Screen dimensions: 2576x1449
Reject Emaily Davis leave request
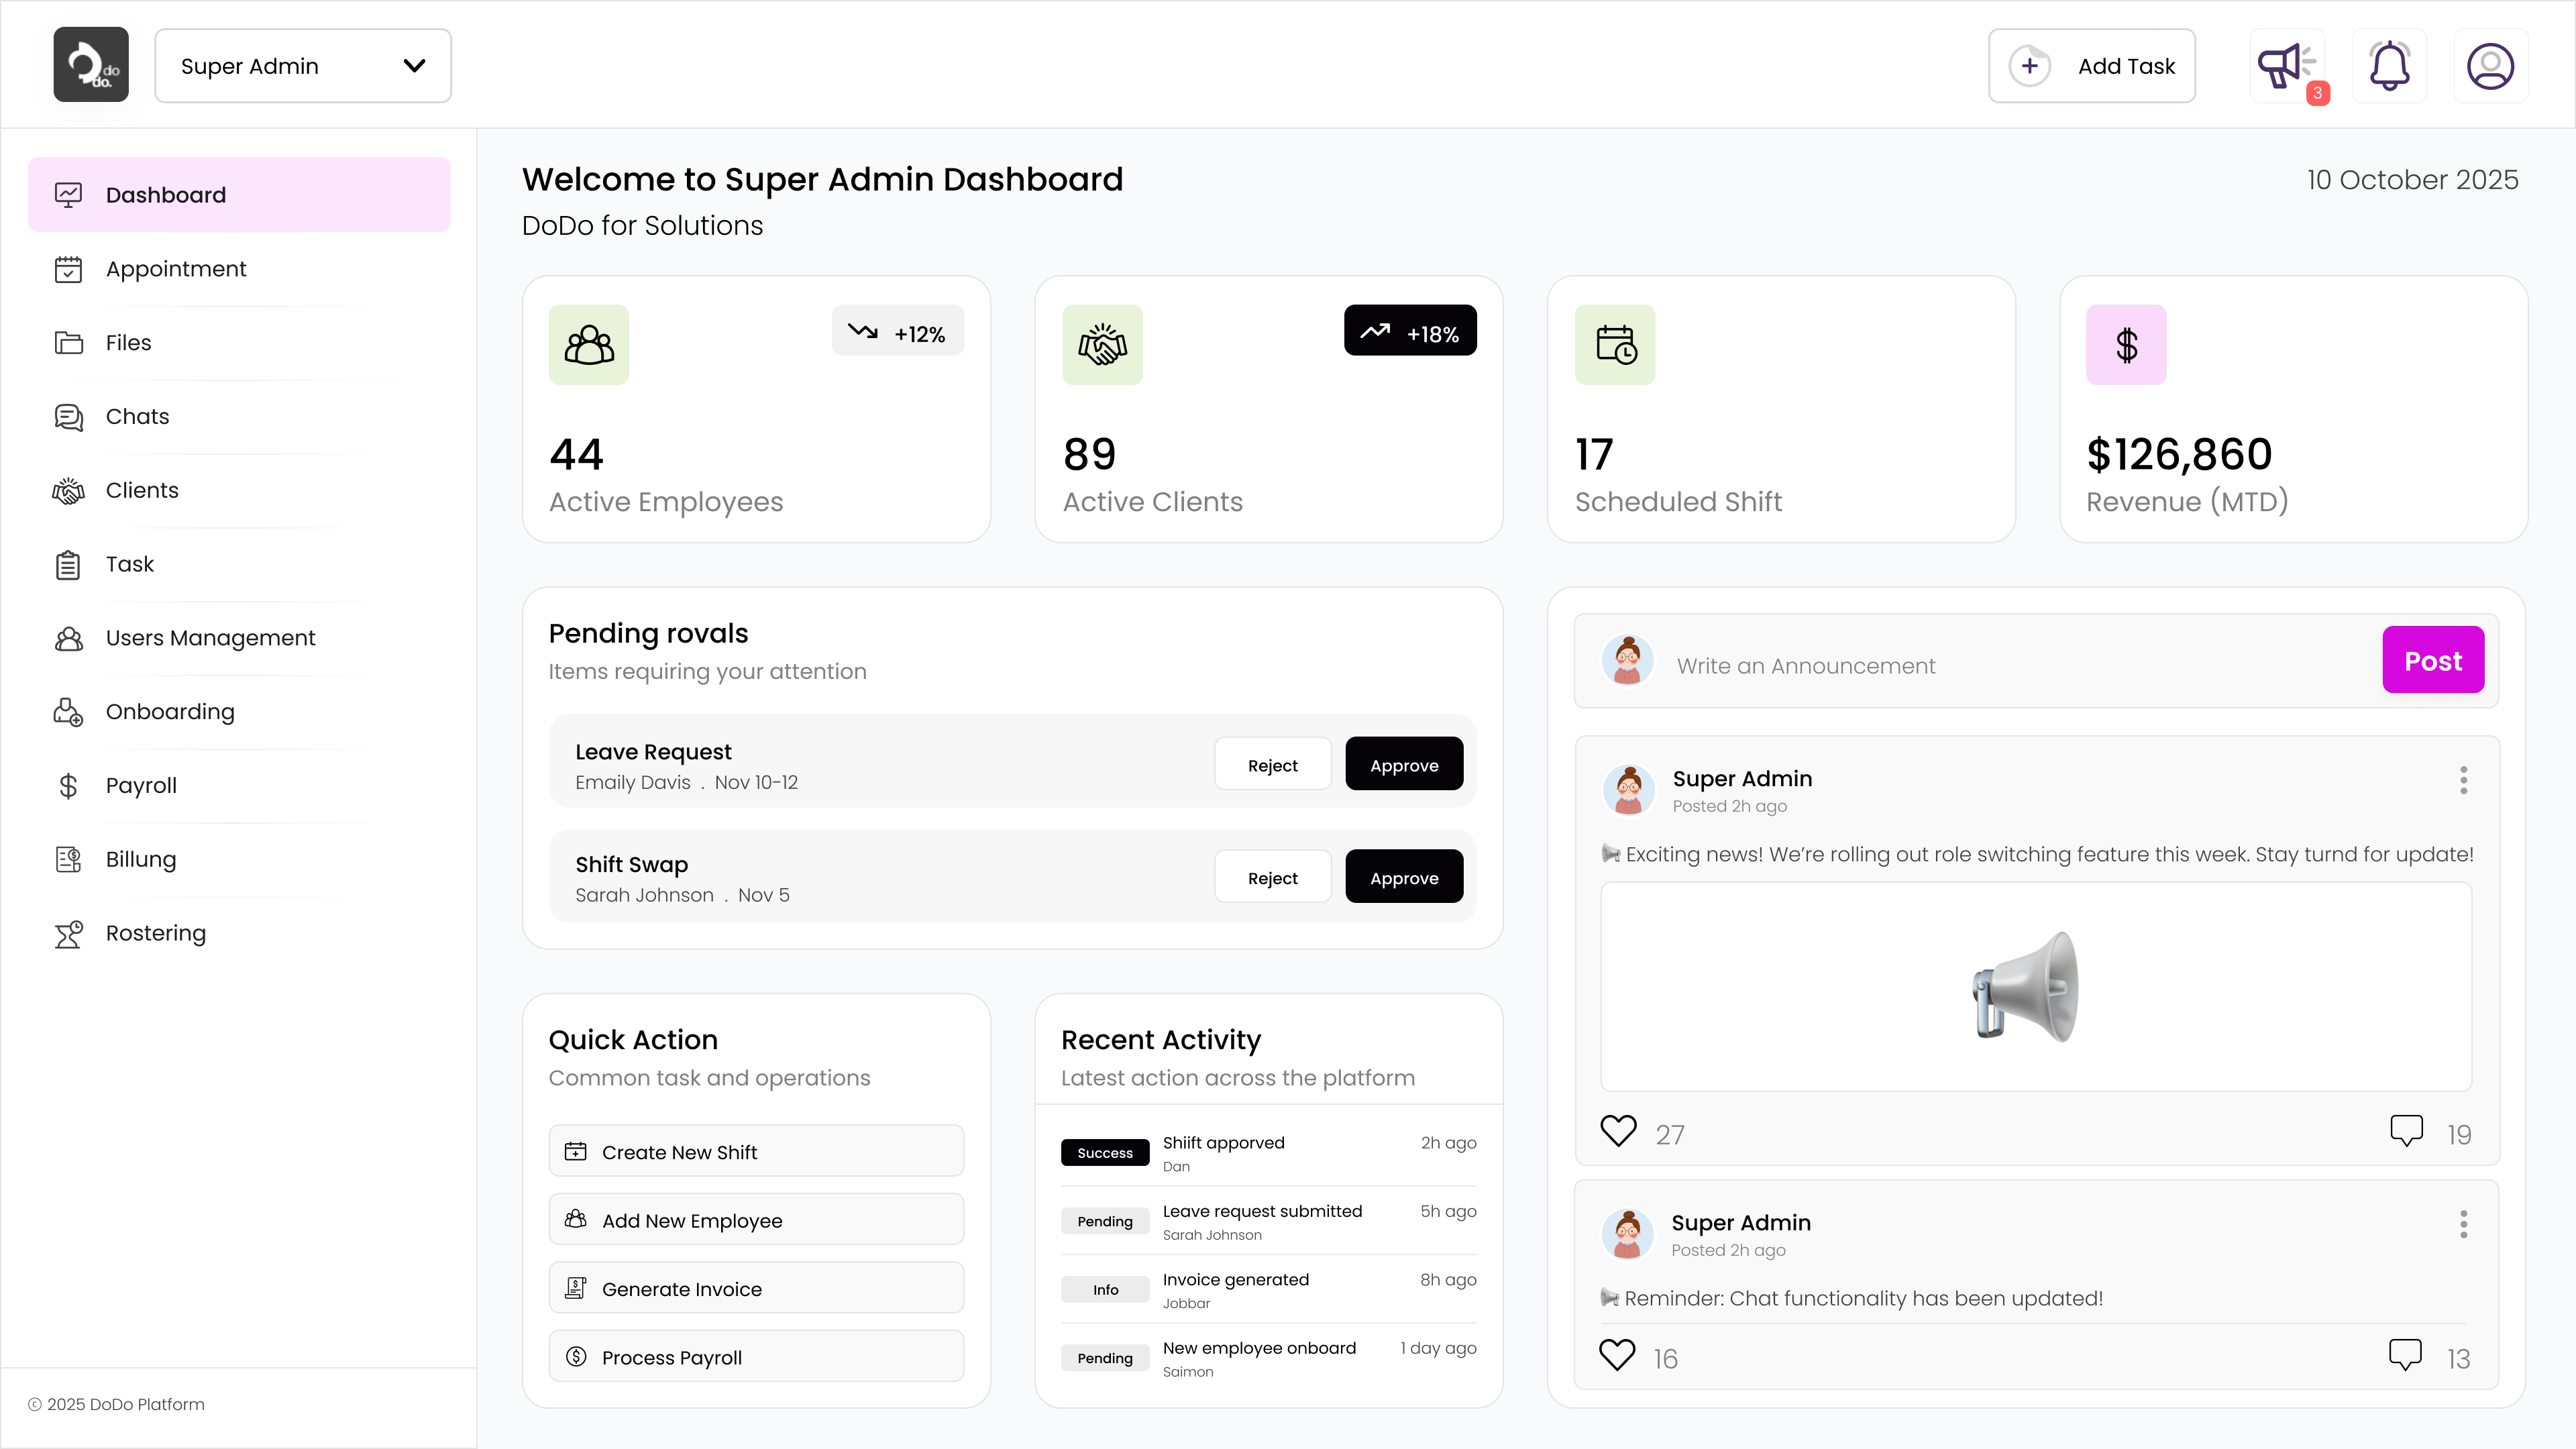tap(1272, 765)
